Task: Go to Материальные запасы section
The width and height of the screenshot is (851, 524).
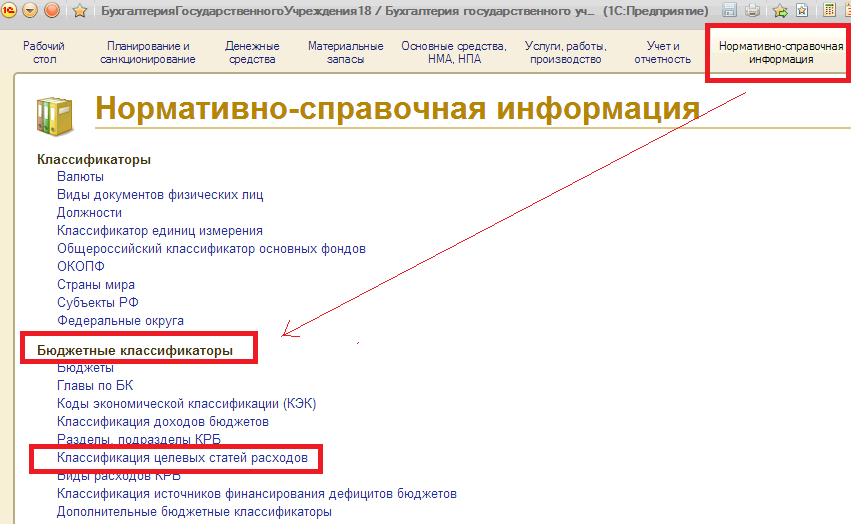Action: pos(346,53)
